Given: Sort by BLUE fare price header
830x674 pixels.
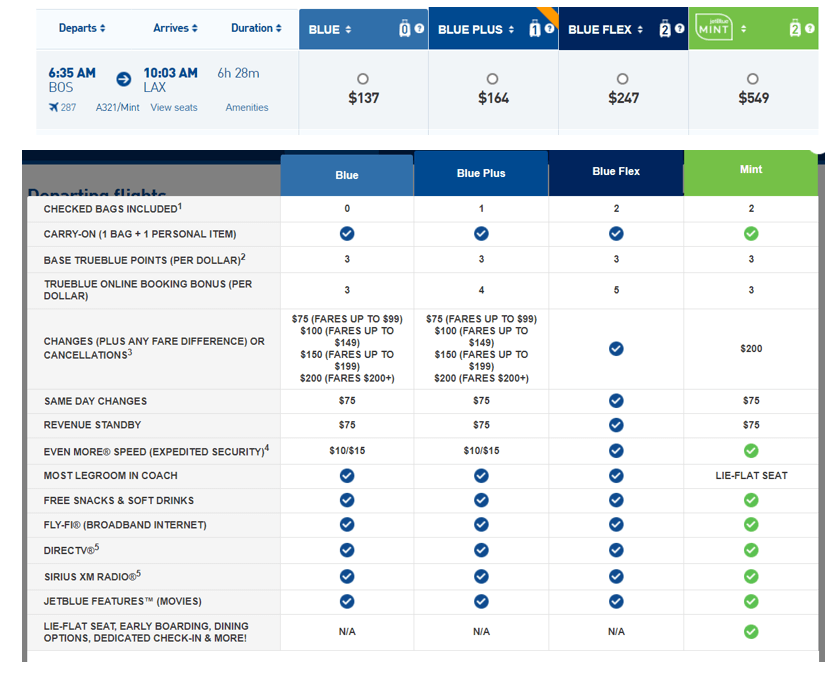Looking at the screenshot, I should click(x=330, y=30).
